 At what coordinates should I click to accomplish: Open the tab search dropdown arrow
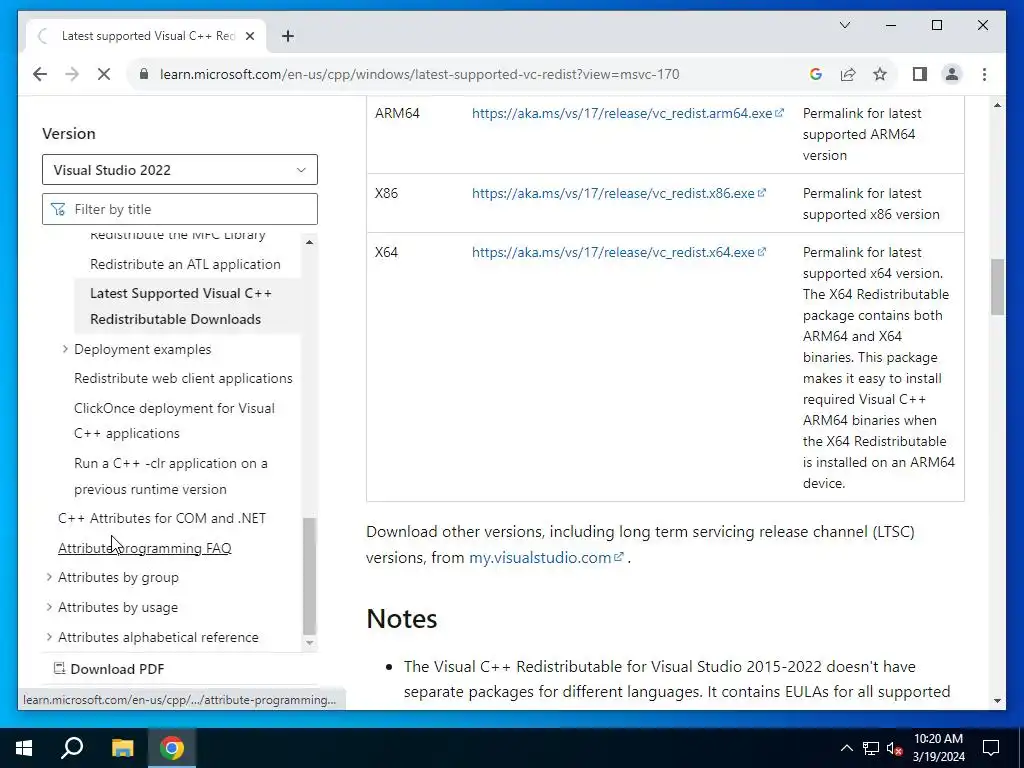click(844, 25)
